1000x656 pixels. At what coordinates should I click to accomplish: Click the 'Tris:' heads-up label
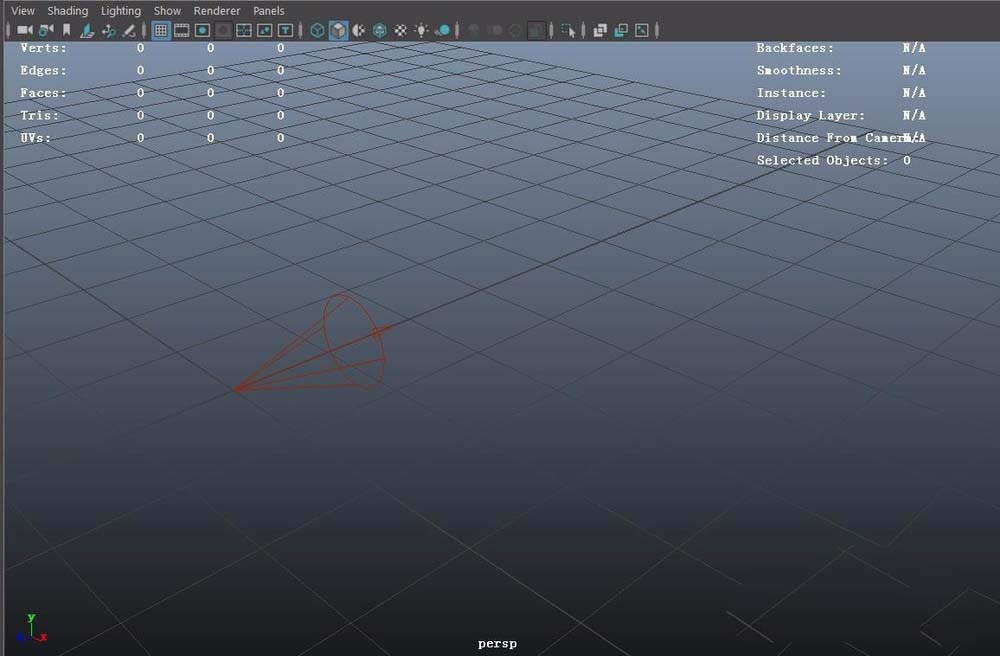[x=39, y=115]
